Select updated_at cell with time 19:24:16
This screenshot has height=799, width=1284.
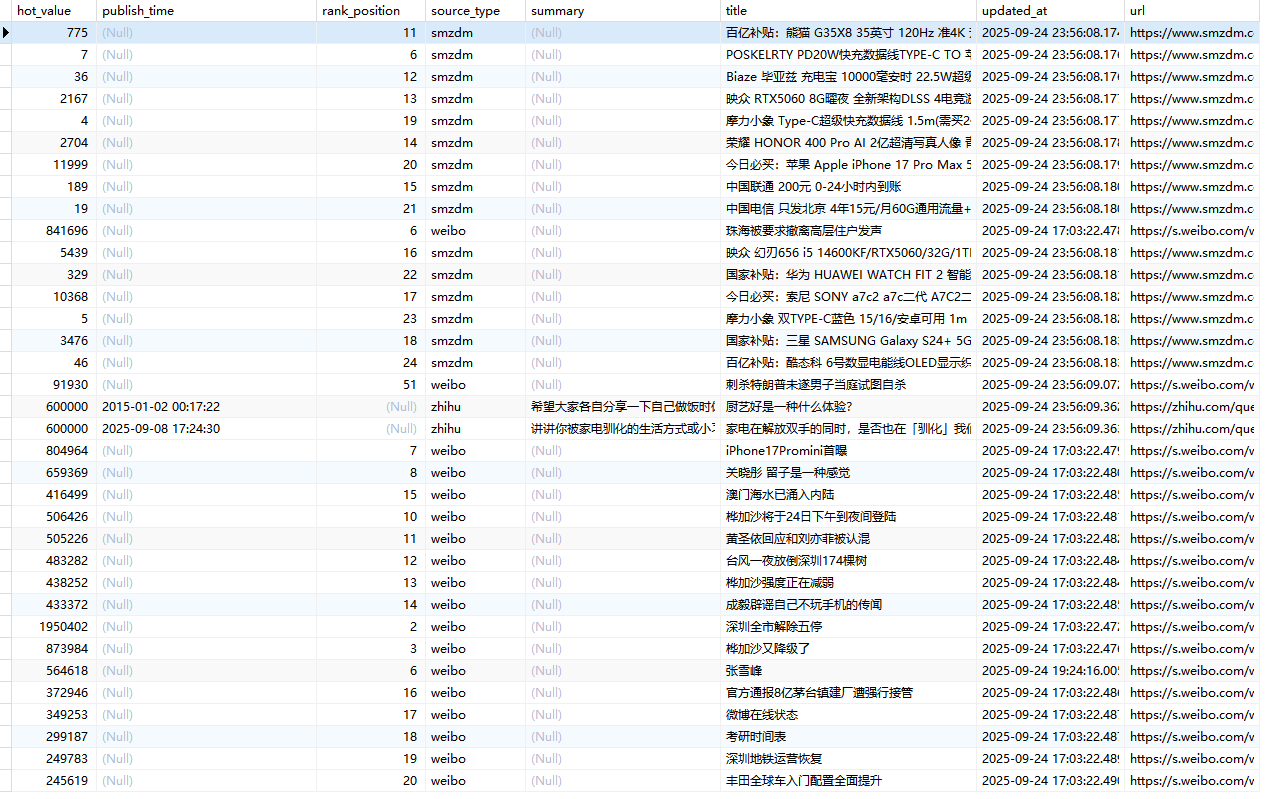pos(1048,671)
